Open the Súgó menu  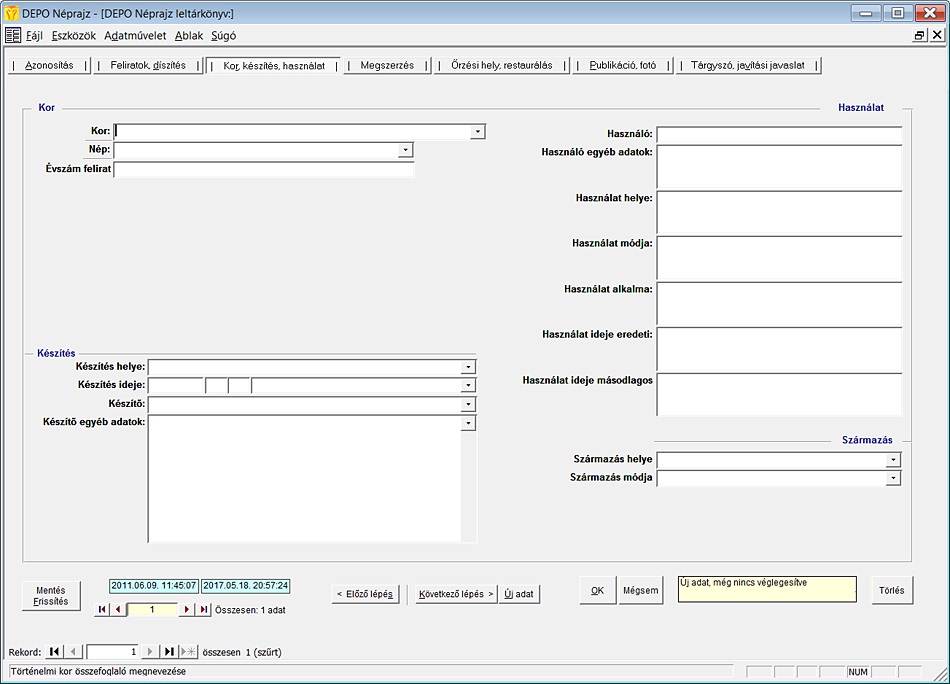coord(224,36)
